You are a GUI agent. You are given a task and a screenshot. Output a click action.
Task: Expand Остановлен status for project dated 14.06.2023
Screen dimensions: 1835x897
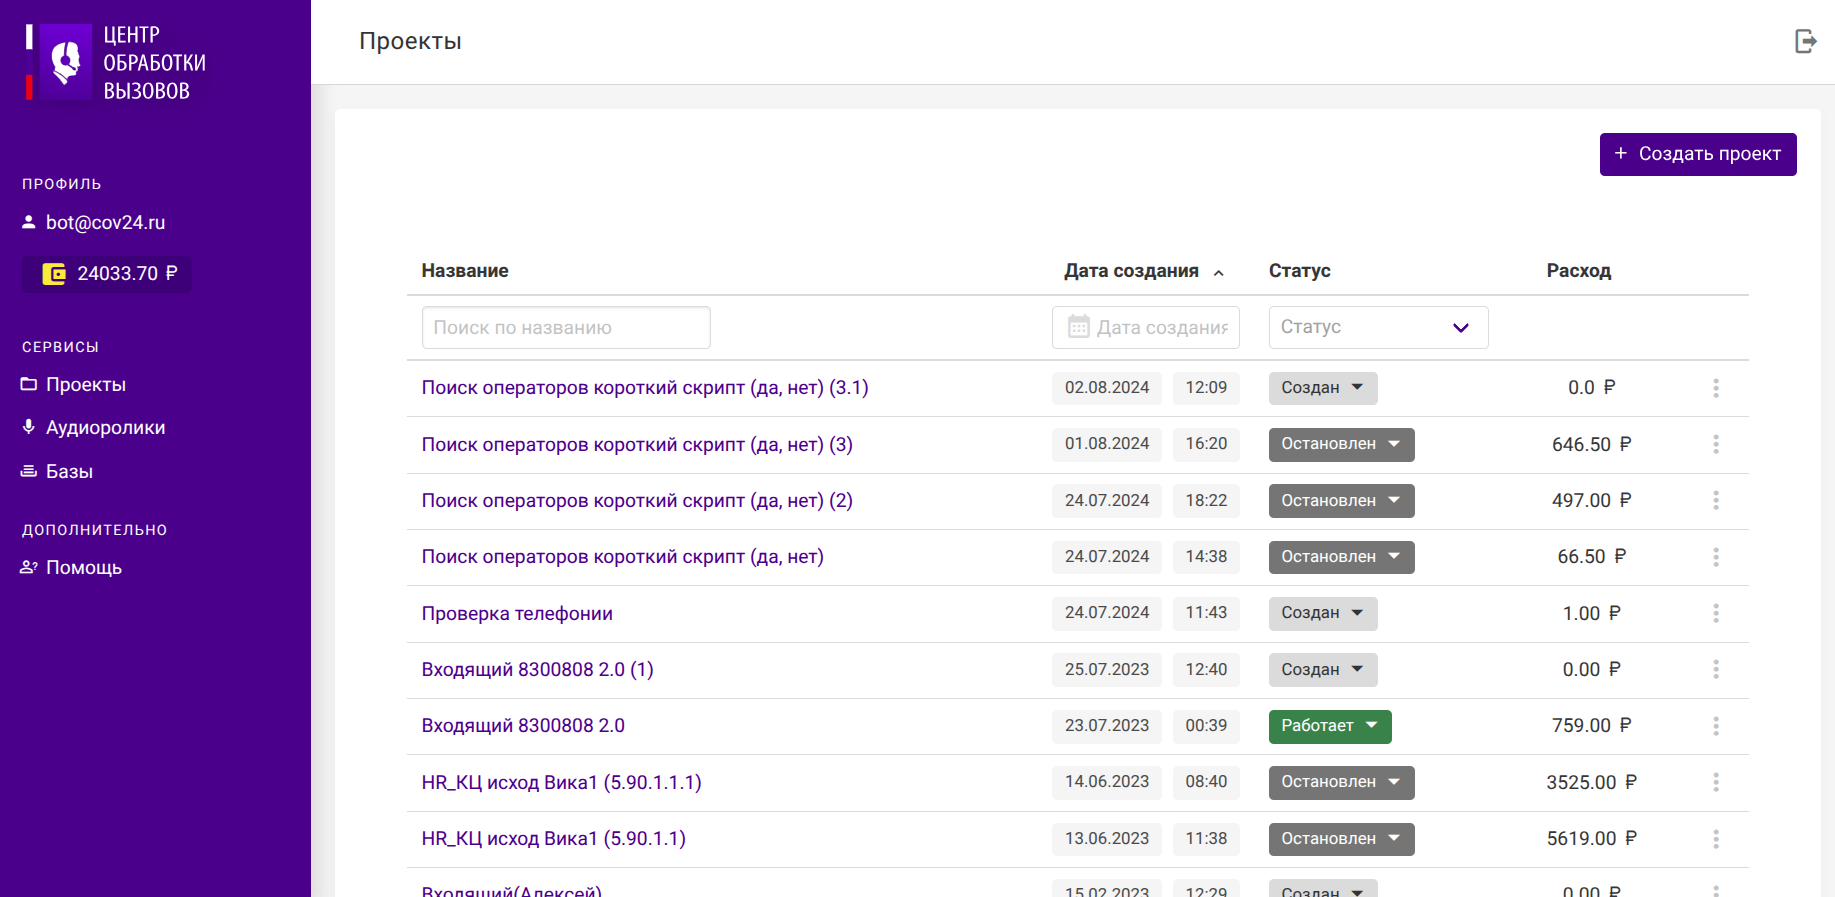(1341, 782)
